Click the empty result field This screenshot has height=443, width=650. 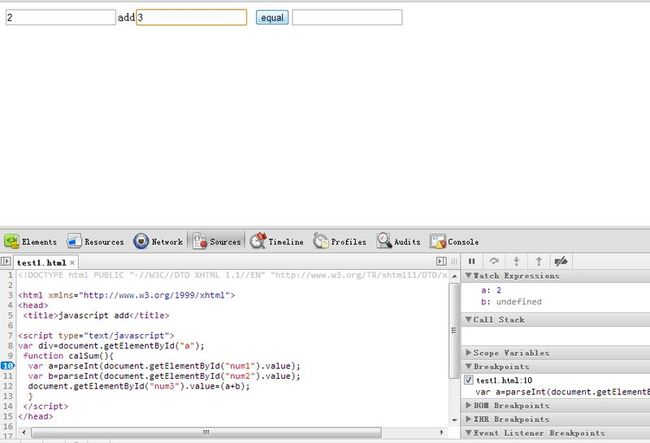tap(347, 17)
